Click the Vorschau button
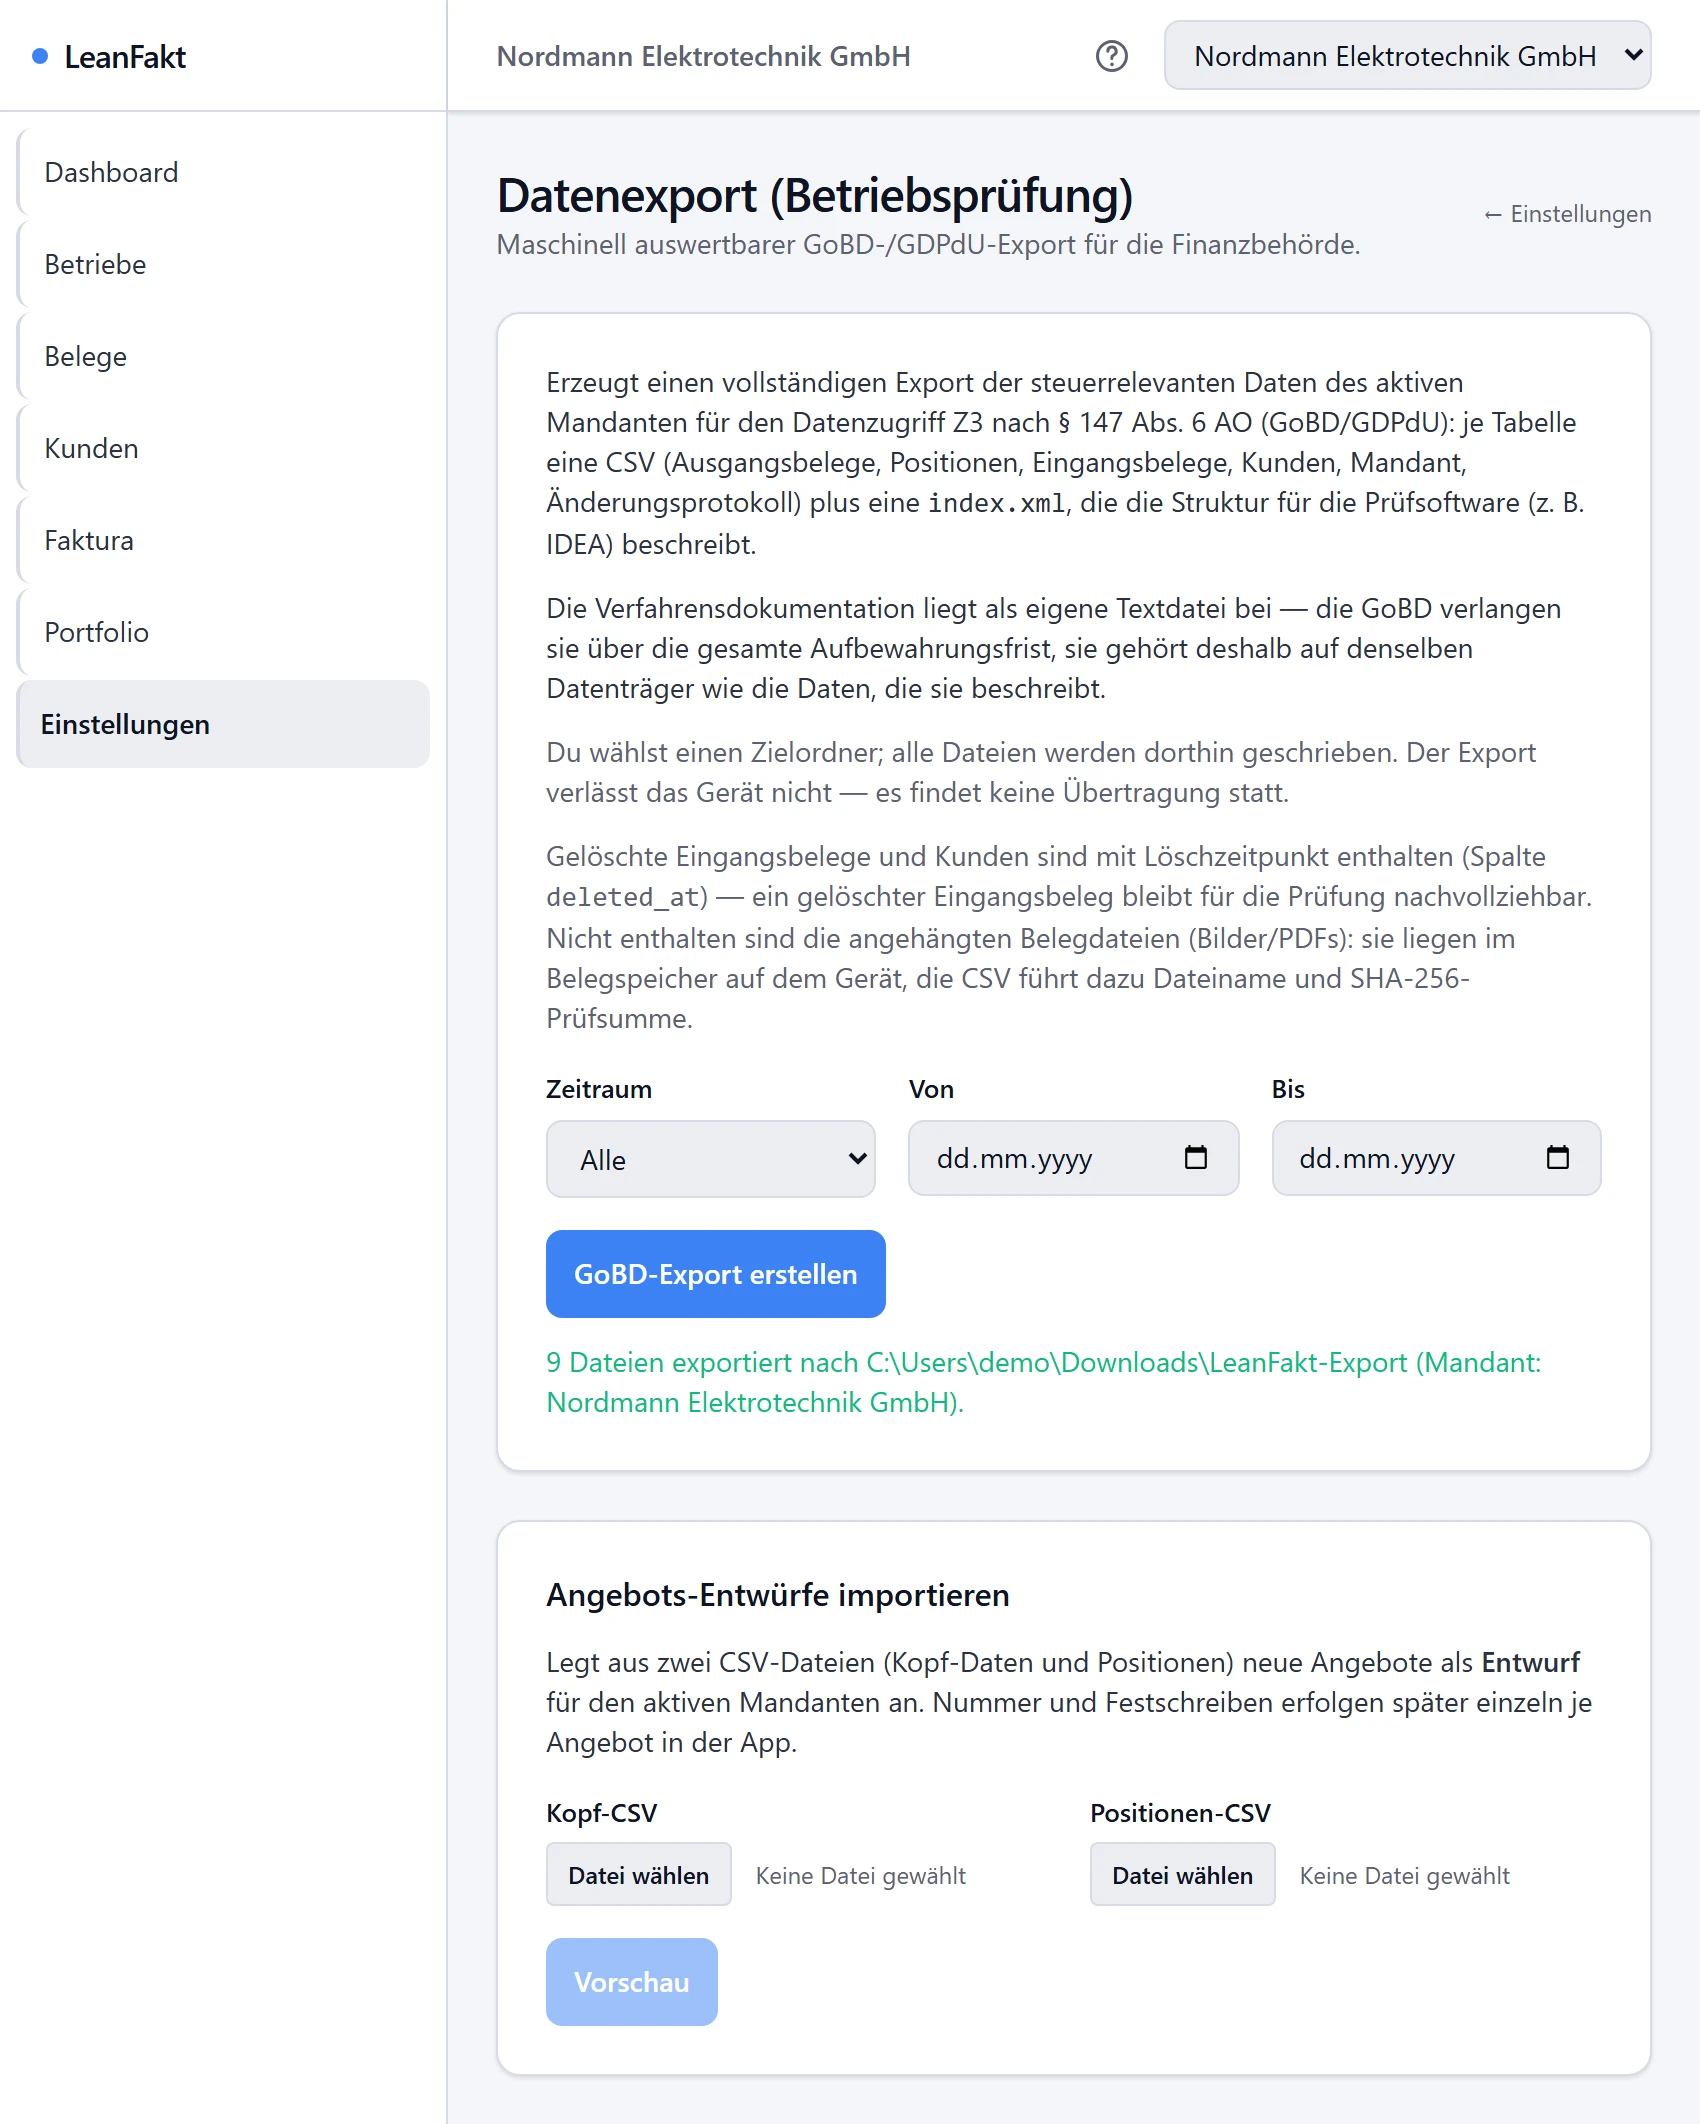This screenshot has height=2124, width=1700. pyautogui.click(x=631, y=1982)
